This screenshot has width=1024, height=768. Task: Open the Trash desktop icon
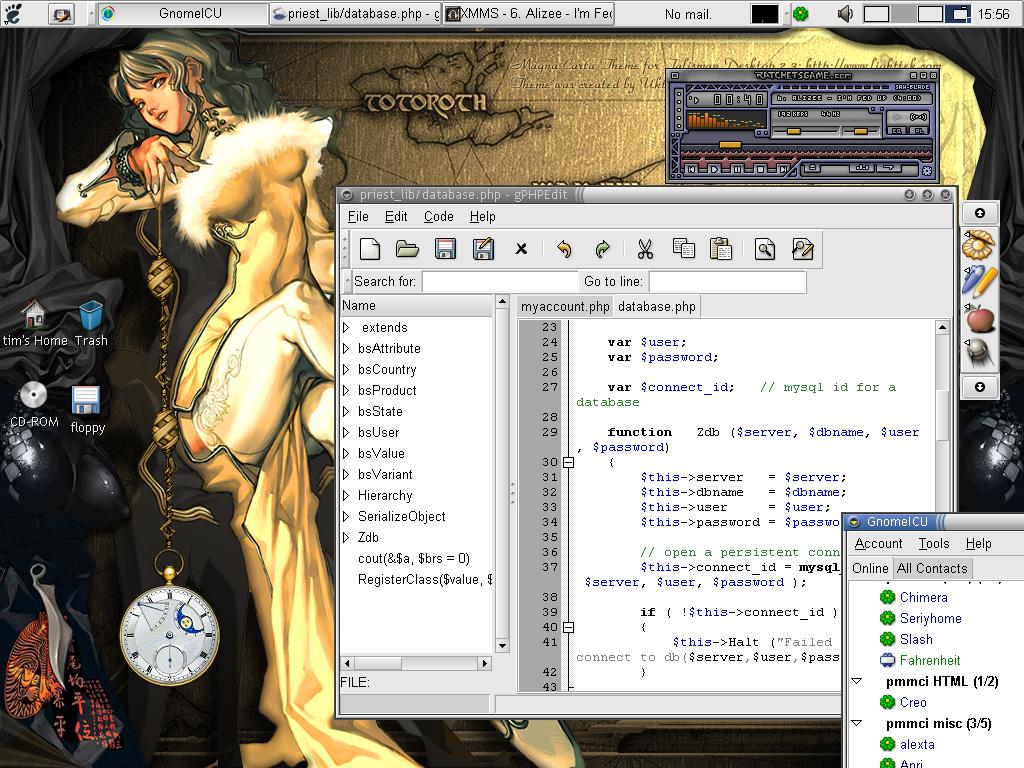pos(91,323)
